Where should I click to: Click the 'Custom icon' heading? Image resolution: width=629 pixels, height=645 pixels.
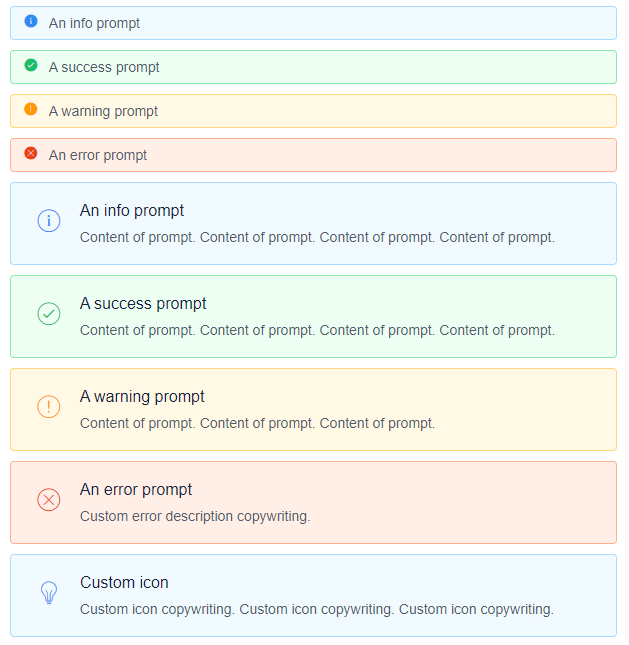[x=124, y=583]
